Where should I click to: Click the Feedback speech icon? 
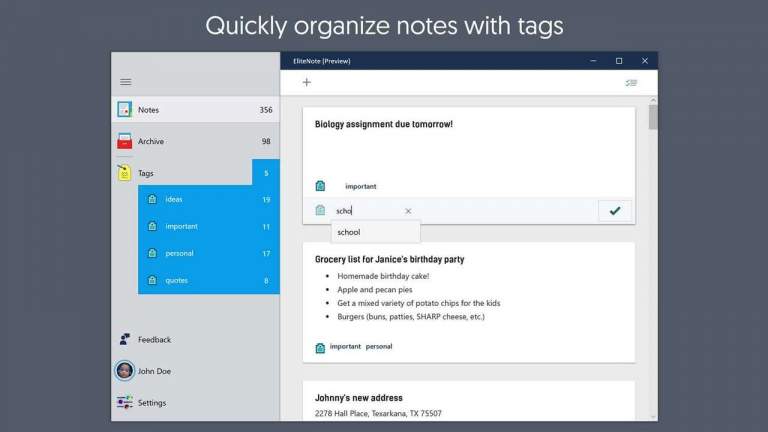point(124,339)
